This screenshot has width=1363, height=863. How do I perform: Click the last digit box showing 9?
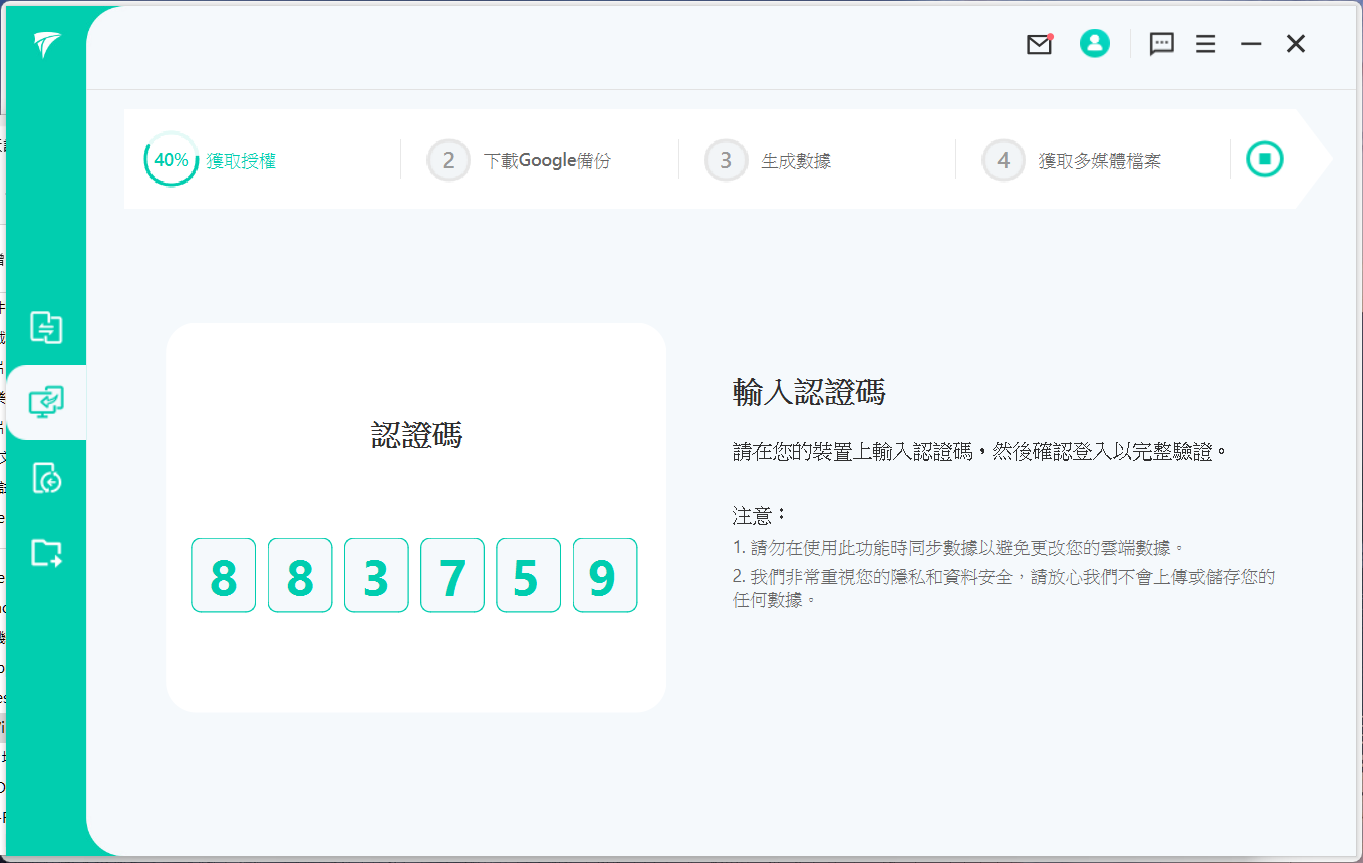click(604, 575)
